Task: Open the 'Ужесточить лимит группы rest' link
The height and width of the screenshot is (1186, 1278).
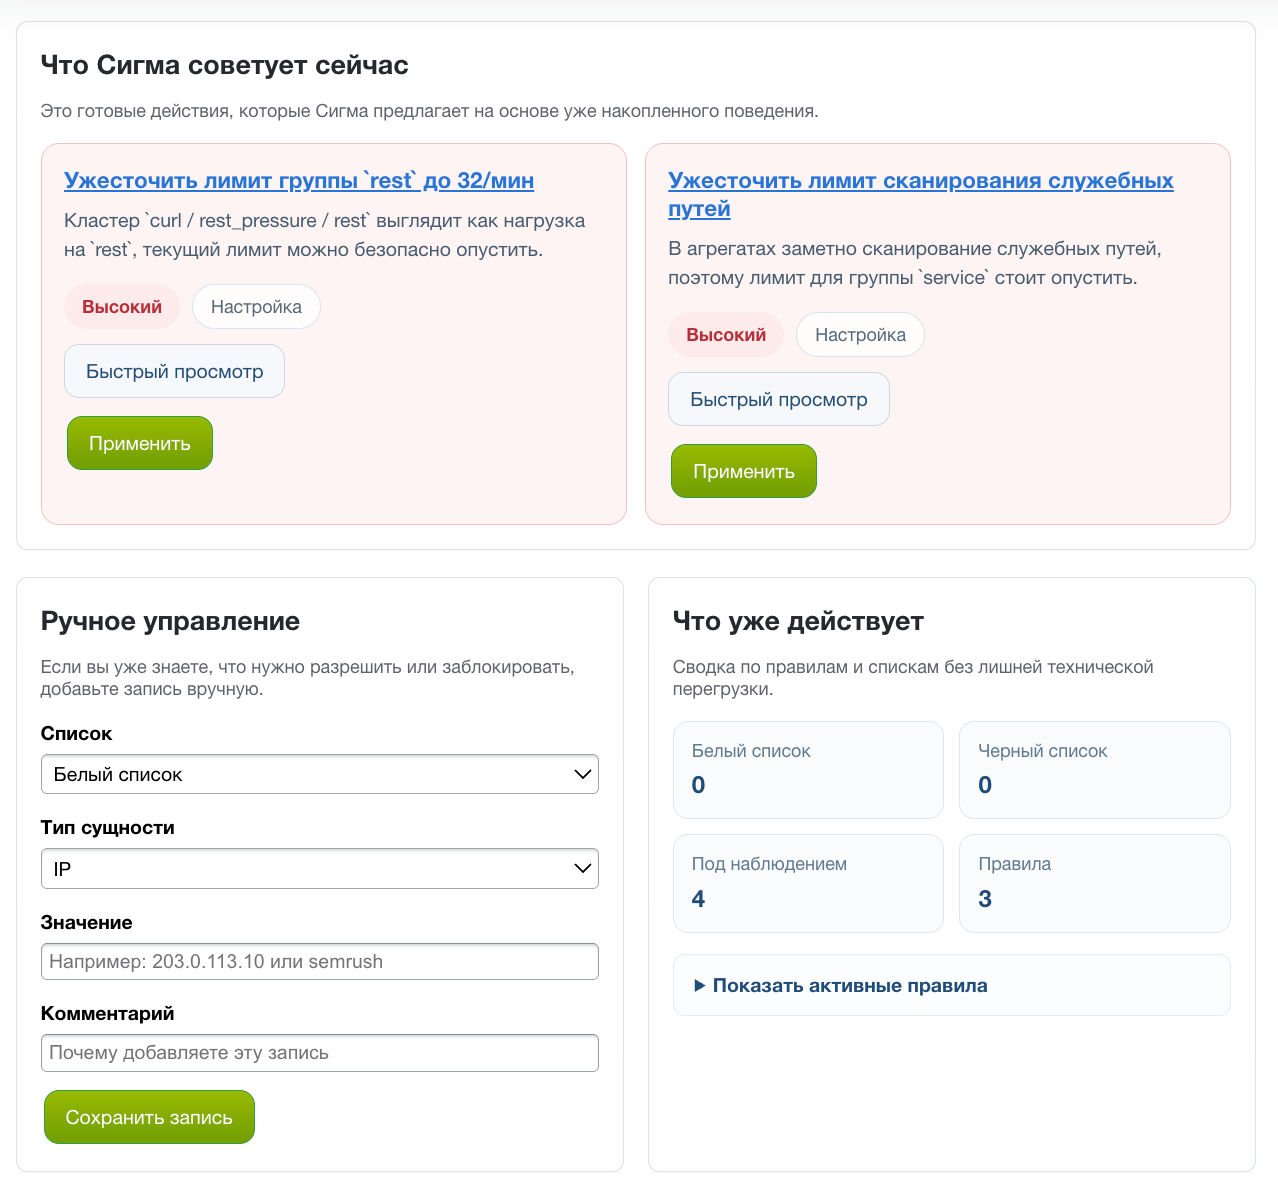Action: pos(299,181)
